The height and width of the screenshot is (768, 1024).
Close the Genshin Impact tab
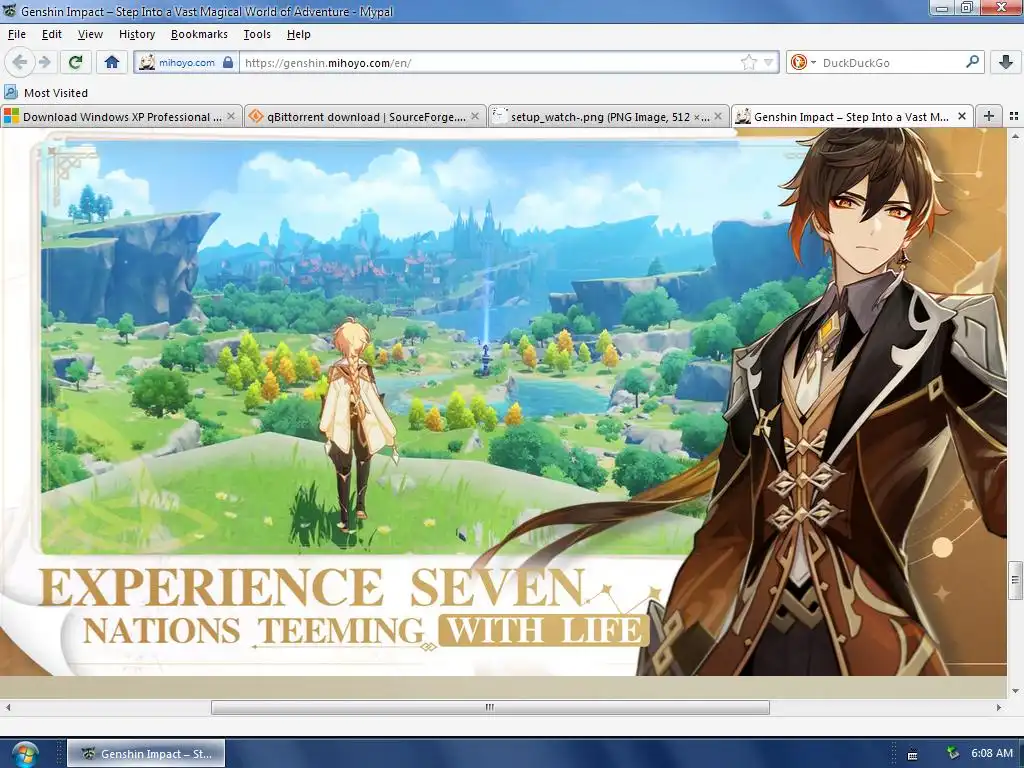point(961,116)
